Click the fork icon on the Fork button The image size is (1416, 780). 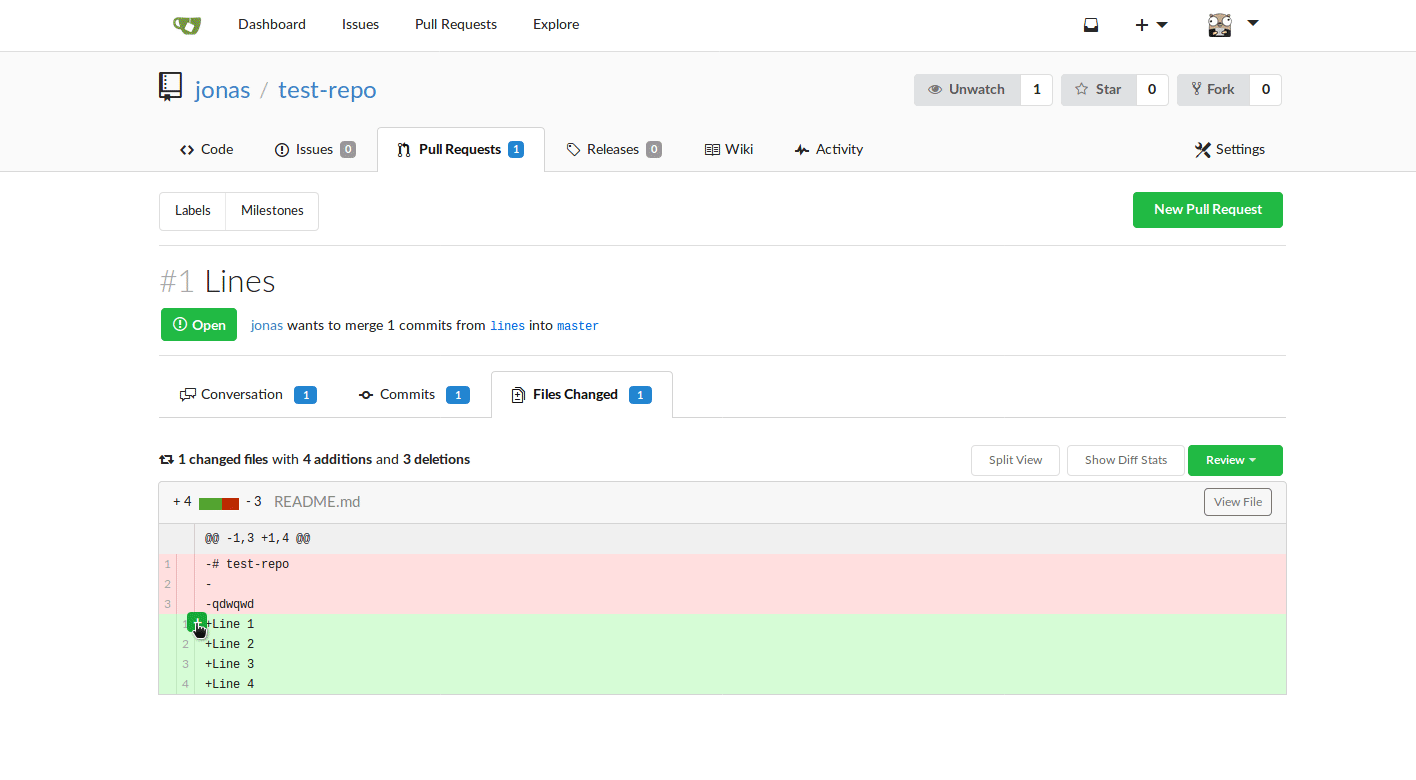coord(1196,89)
